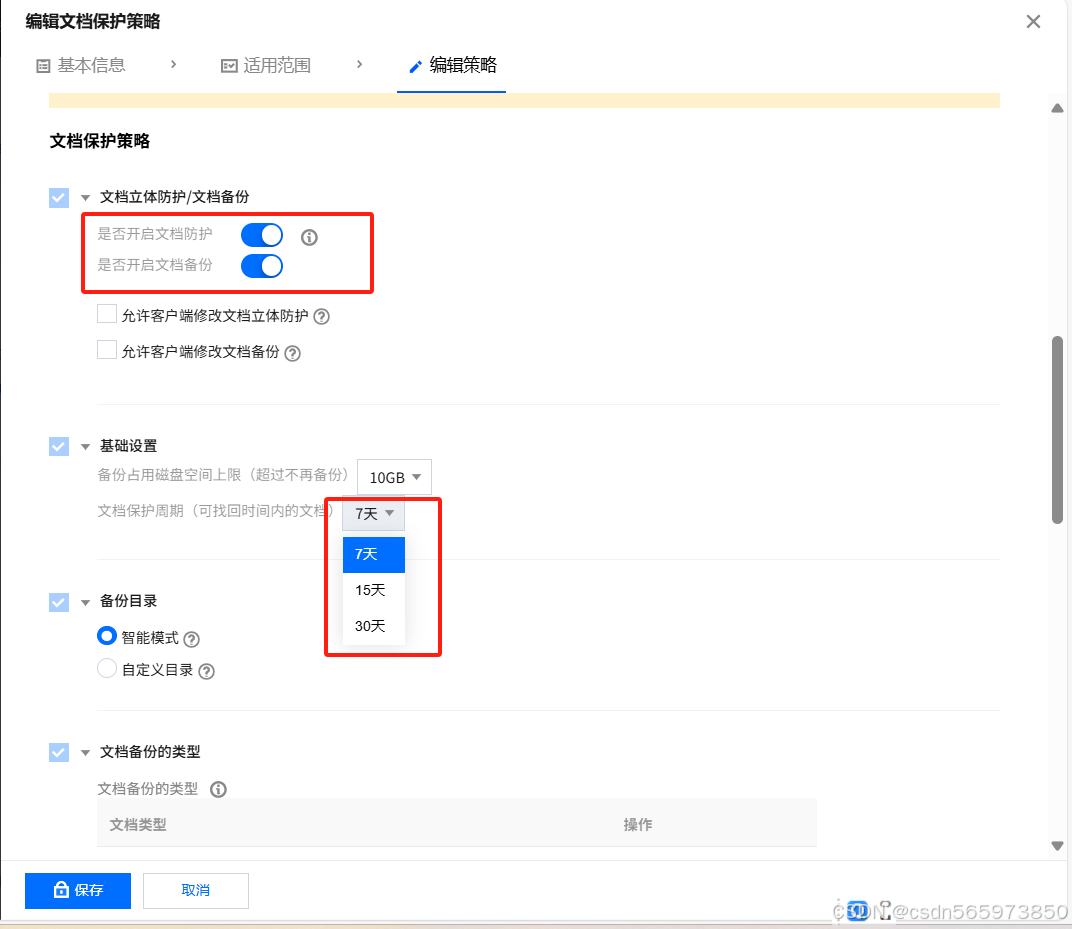This screenshot has width=1072, height=929.
Task: Click the scrollbar up arrow
Action: [1057, 108]
